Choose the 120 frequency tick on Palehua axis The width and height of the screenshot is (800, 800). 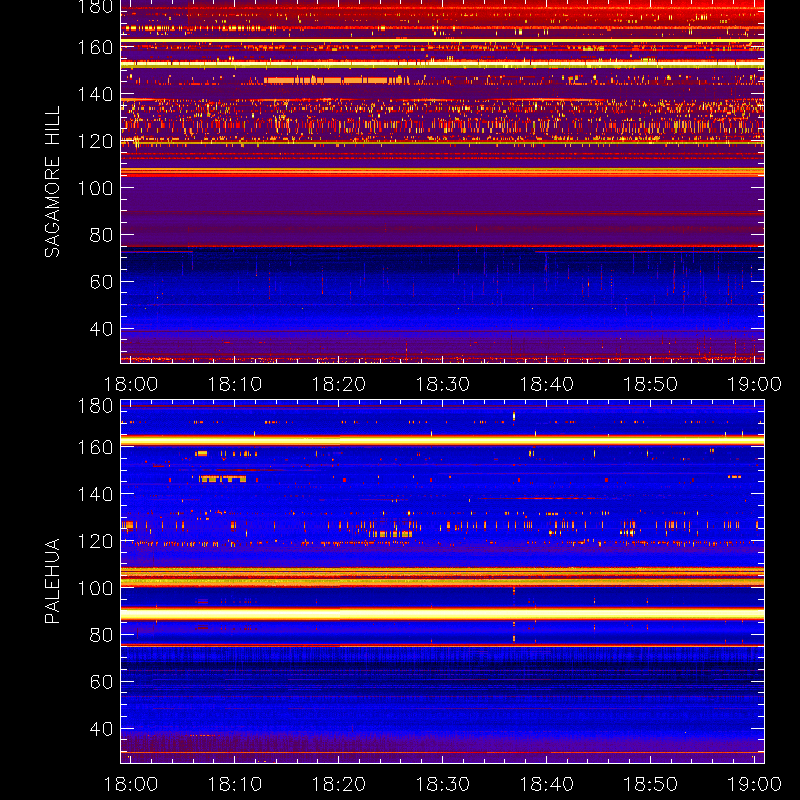pyautogui.click(x=95, y=541)
